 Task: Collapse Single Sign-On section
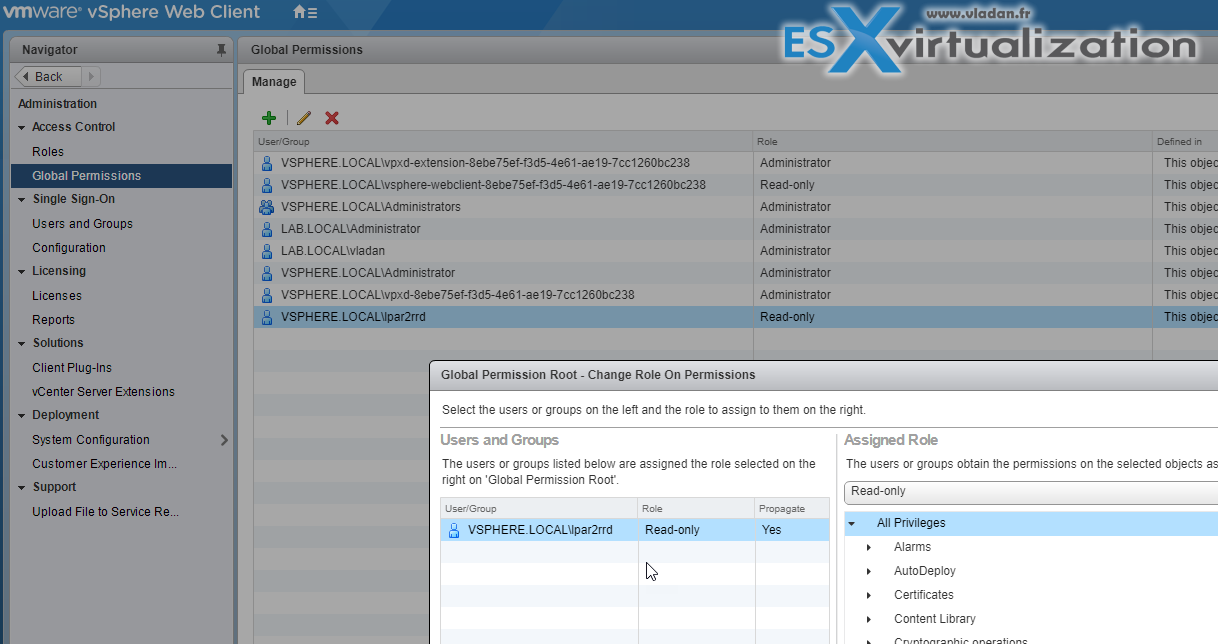tap(22, 200)
